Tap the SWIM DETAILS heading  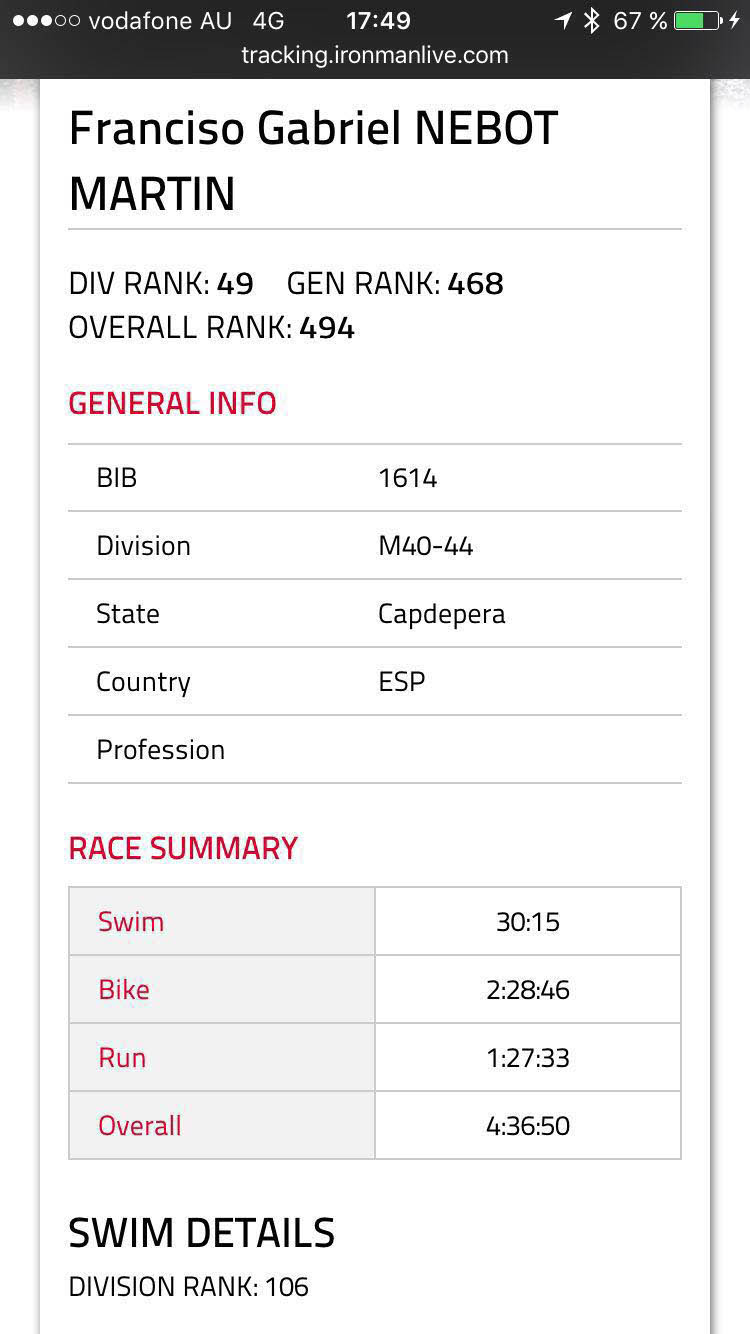tap(201, 1233)
